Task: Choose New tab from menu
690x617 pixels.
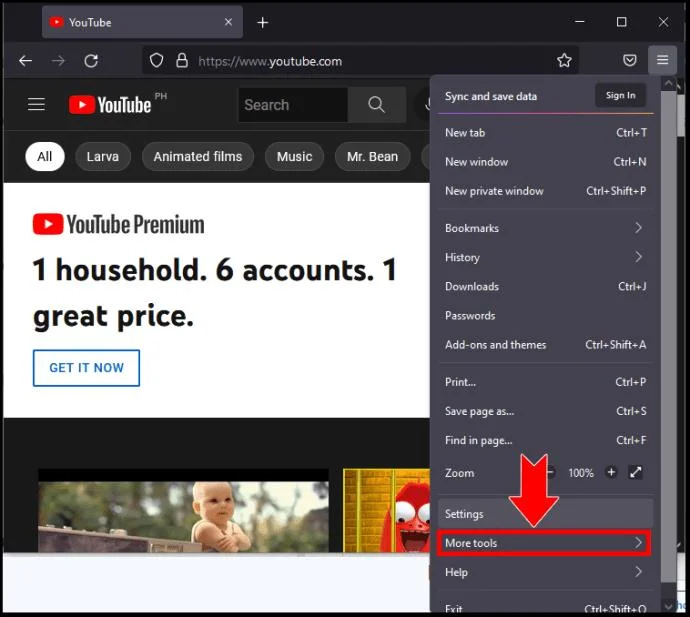Action: (545, 132)
